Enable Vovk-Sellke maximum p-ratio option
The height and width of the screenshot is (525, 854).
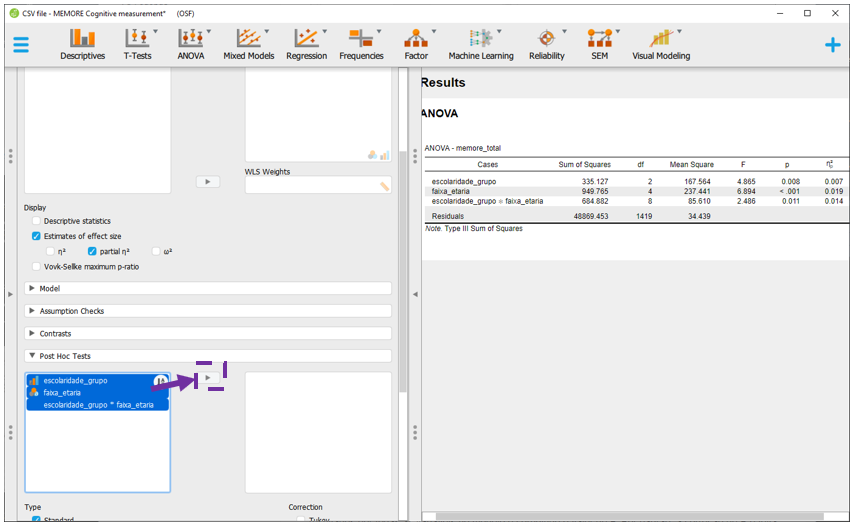pos(37,266)
